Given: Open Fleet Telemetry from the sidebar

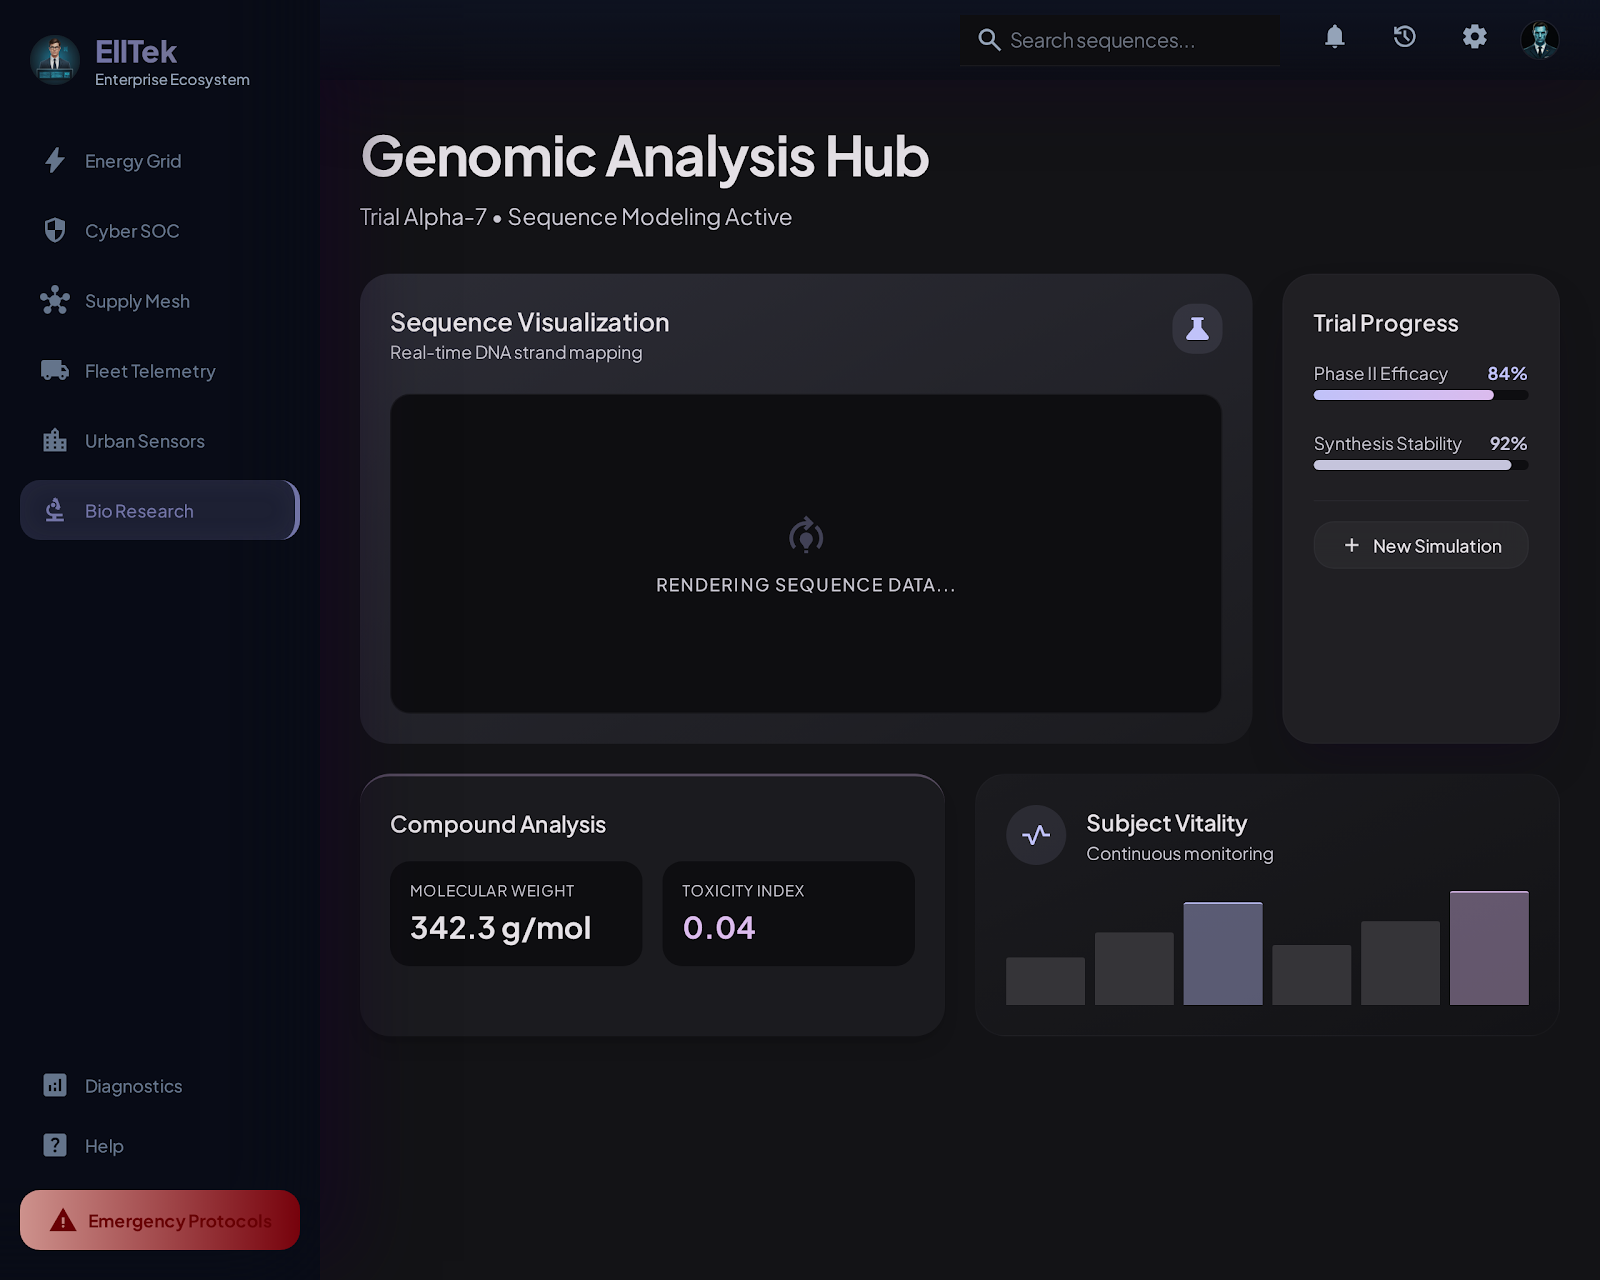Looking at the screenshot, I should (149, 371).
